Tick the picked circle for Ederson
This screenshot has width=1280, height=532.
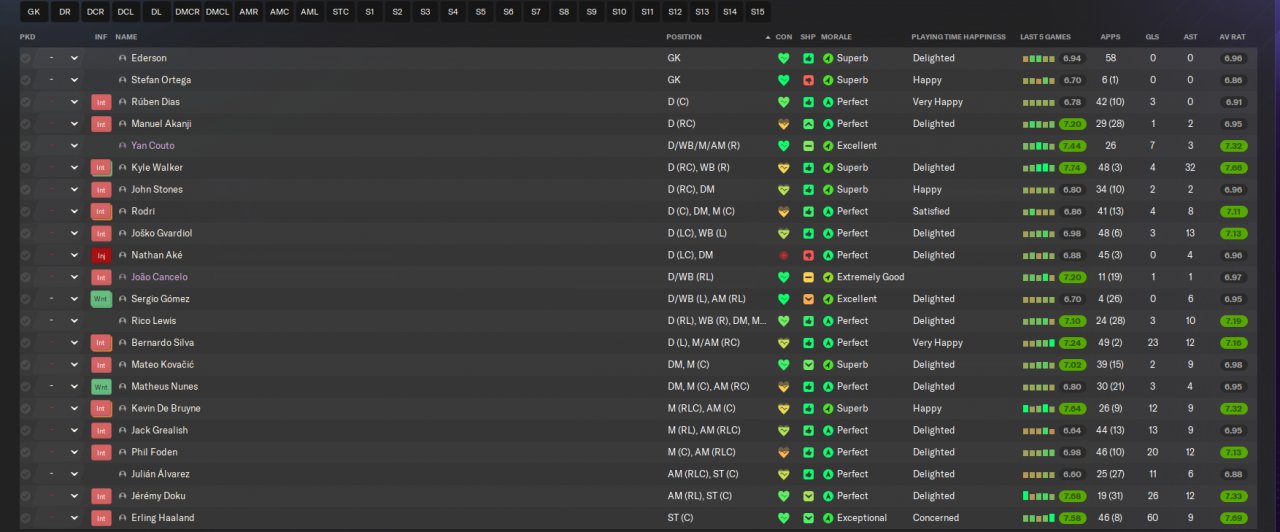pyautogui.click(x=25, y=58)
